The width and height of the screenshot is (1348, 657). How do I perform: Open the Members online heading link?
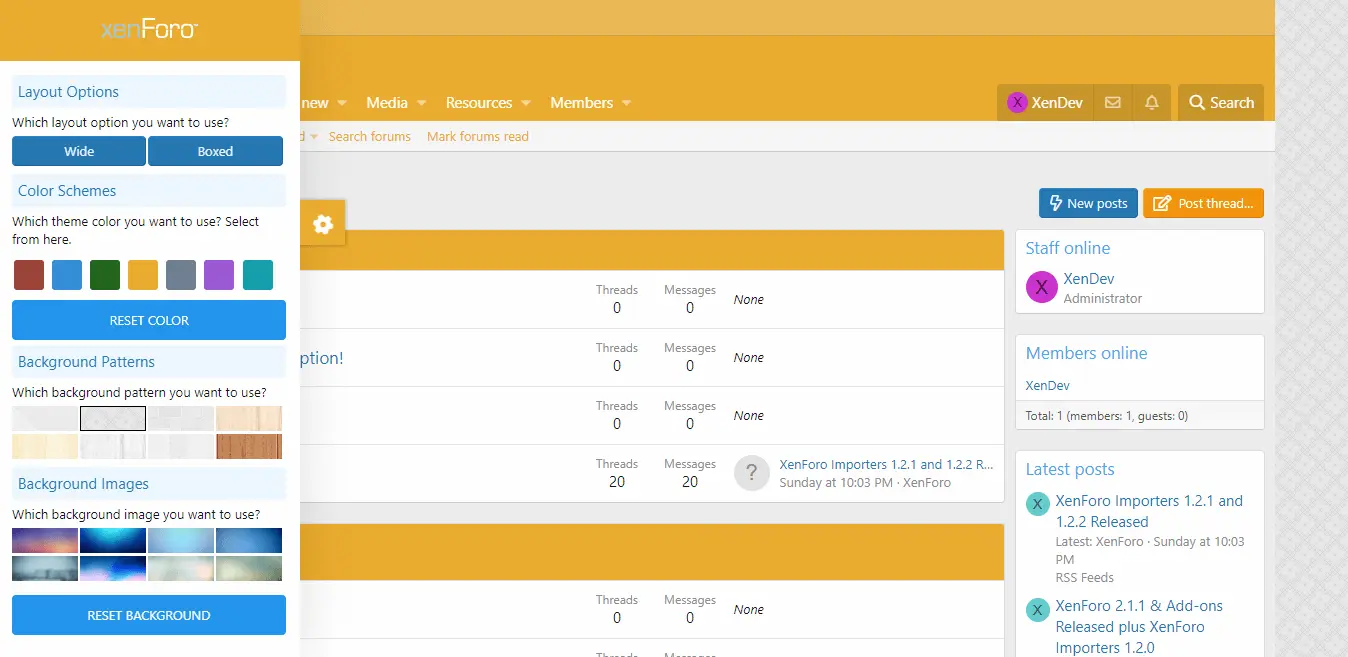tap(1087, 353)
